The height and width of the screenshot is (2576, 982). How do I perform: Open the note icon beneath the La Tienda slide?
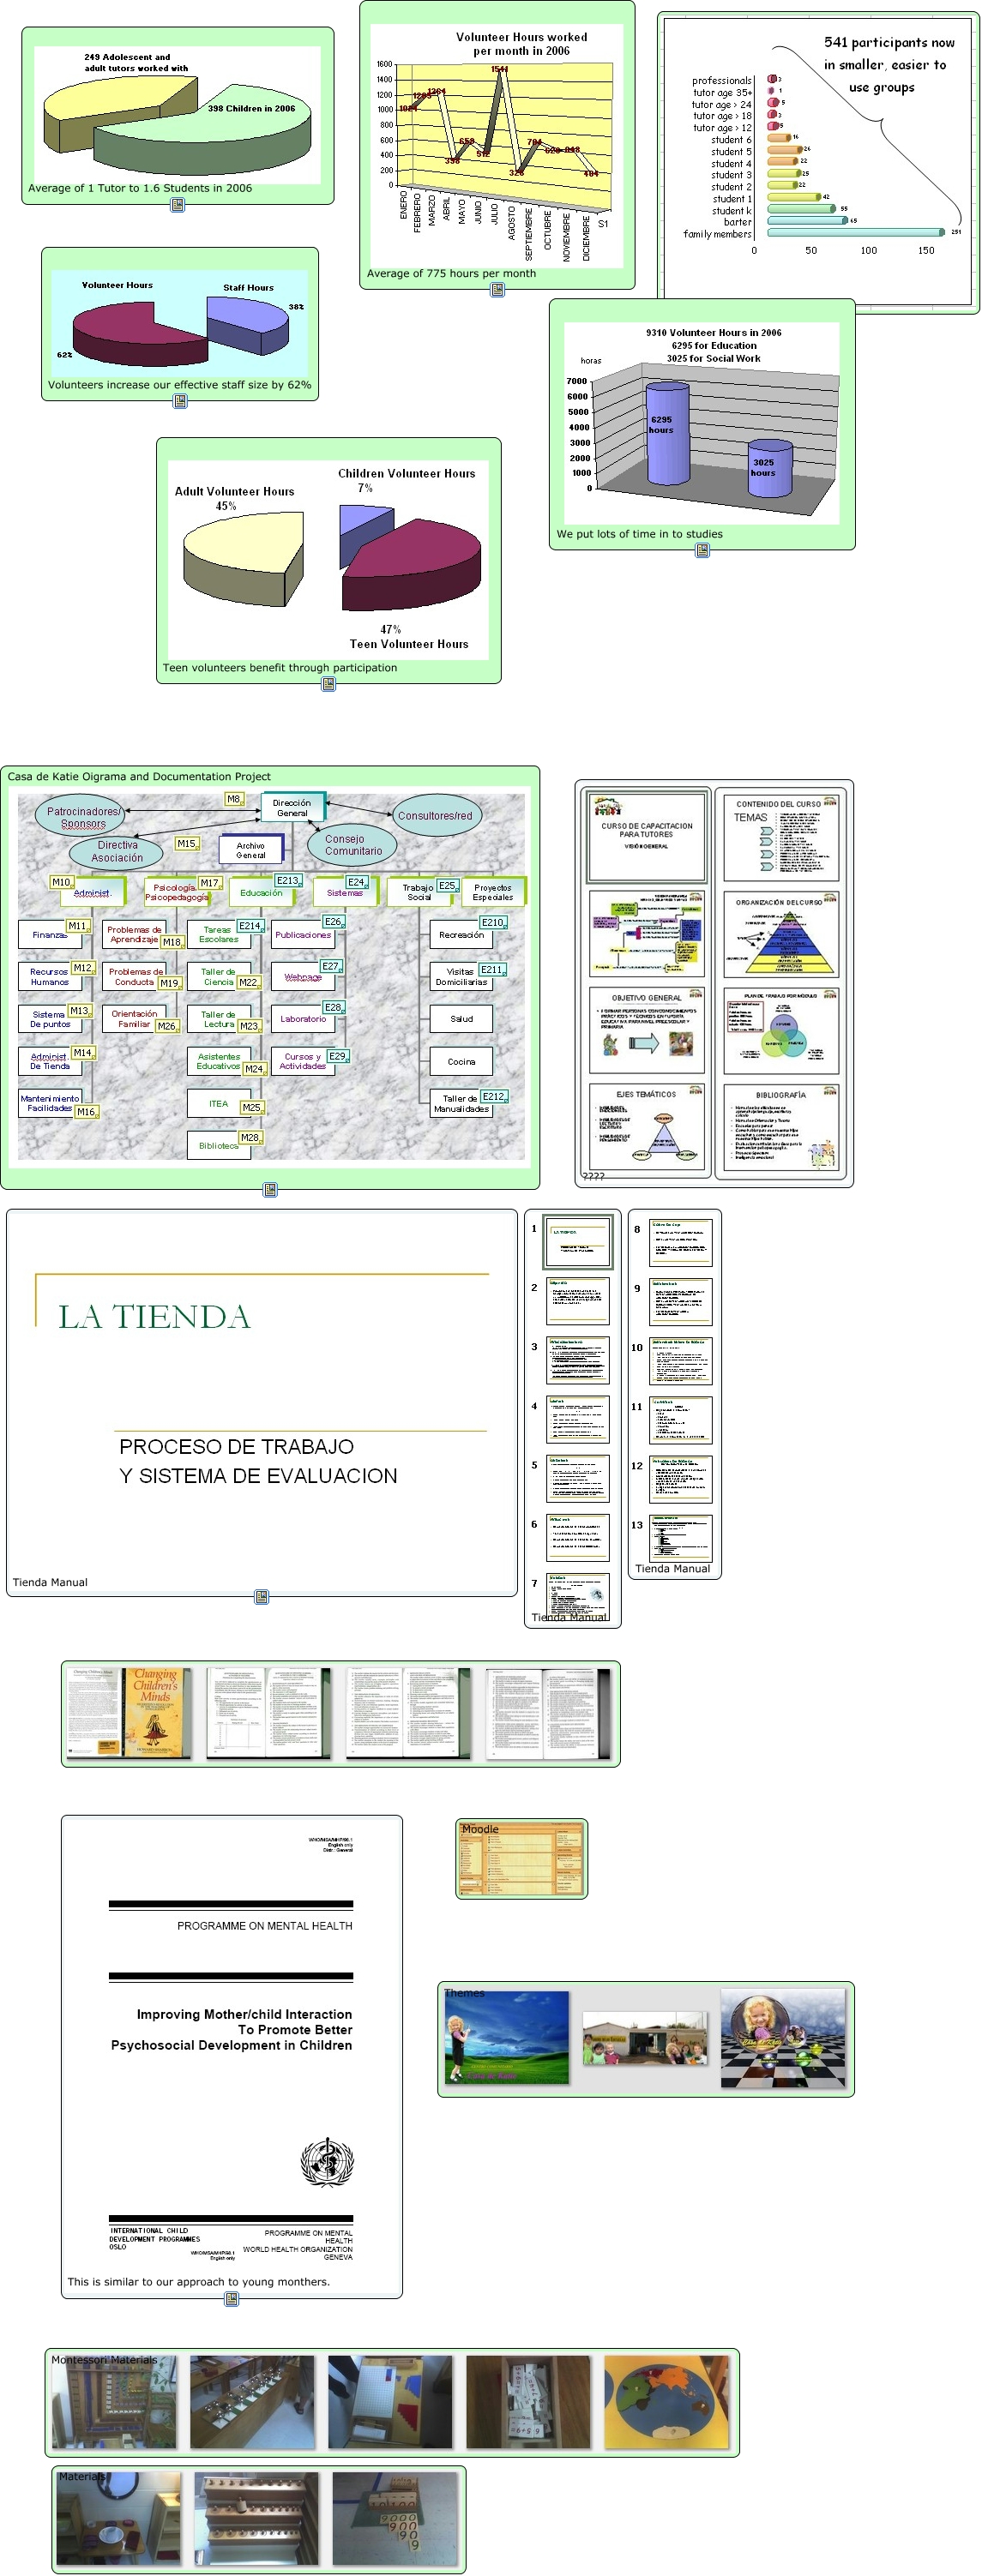click(x=261, y=1597)
